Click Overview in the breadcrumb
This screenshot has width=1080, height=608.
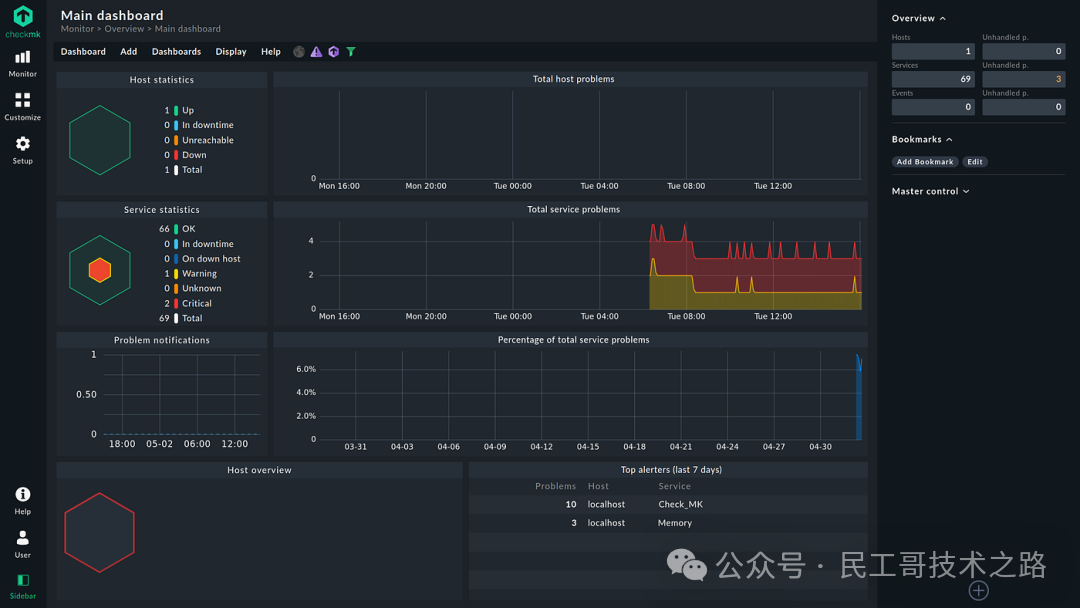[x=124, y=29]
